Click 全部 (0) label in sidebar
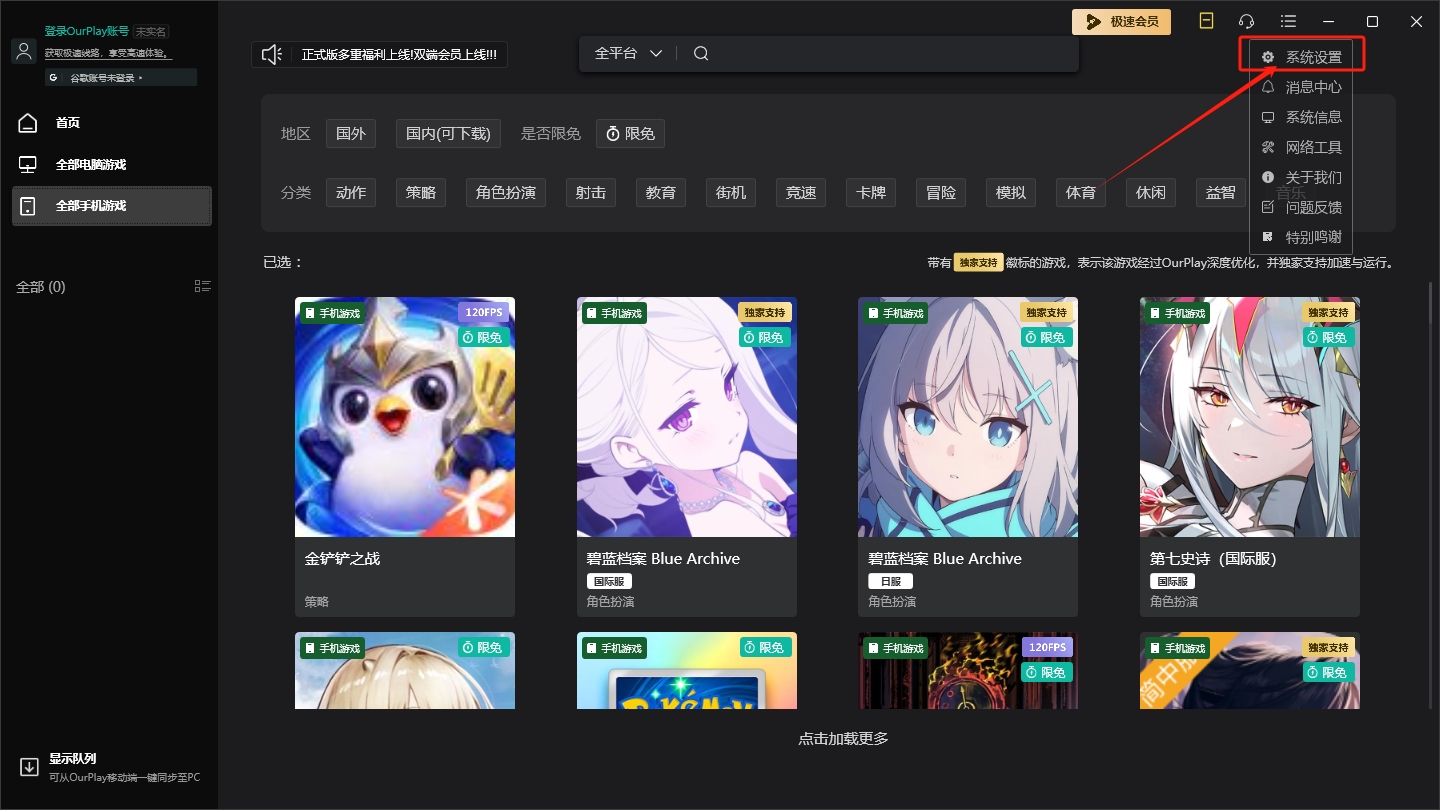This screenshot has width=1440, height=810. point(41,287)
